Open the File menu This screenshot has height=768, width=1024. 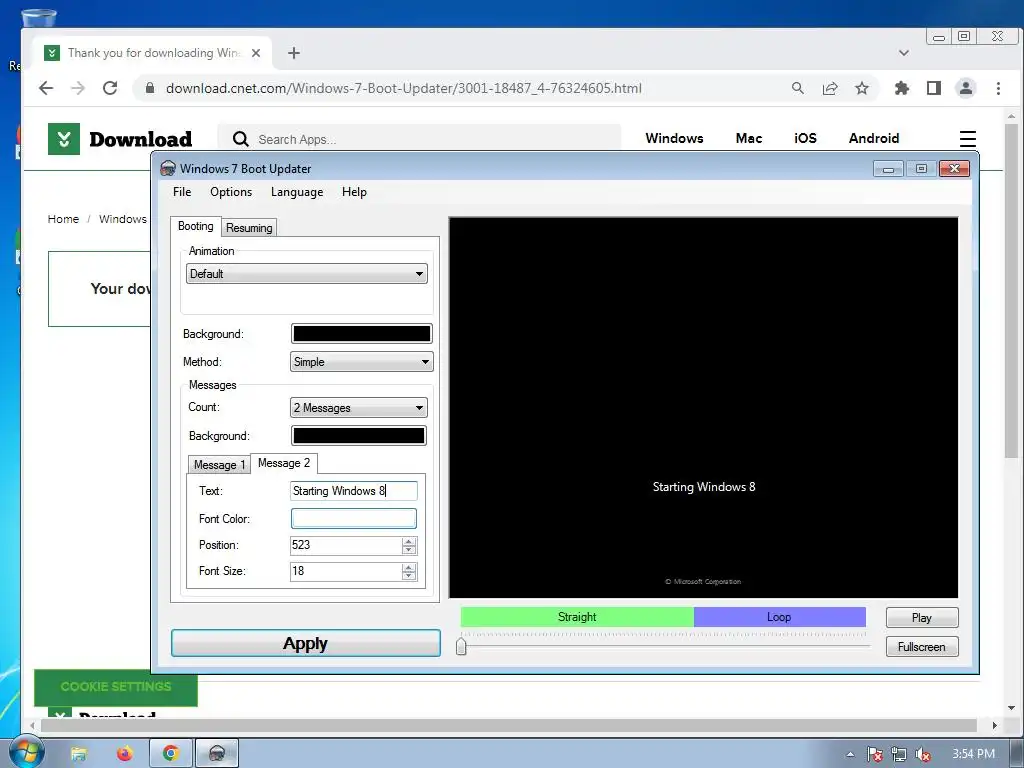[182, 192]
